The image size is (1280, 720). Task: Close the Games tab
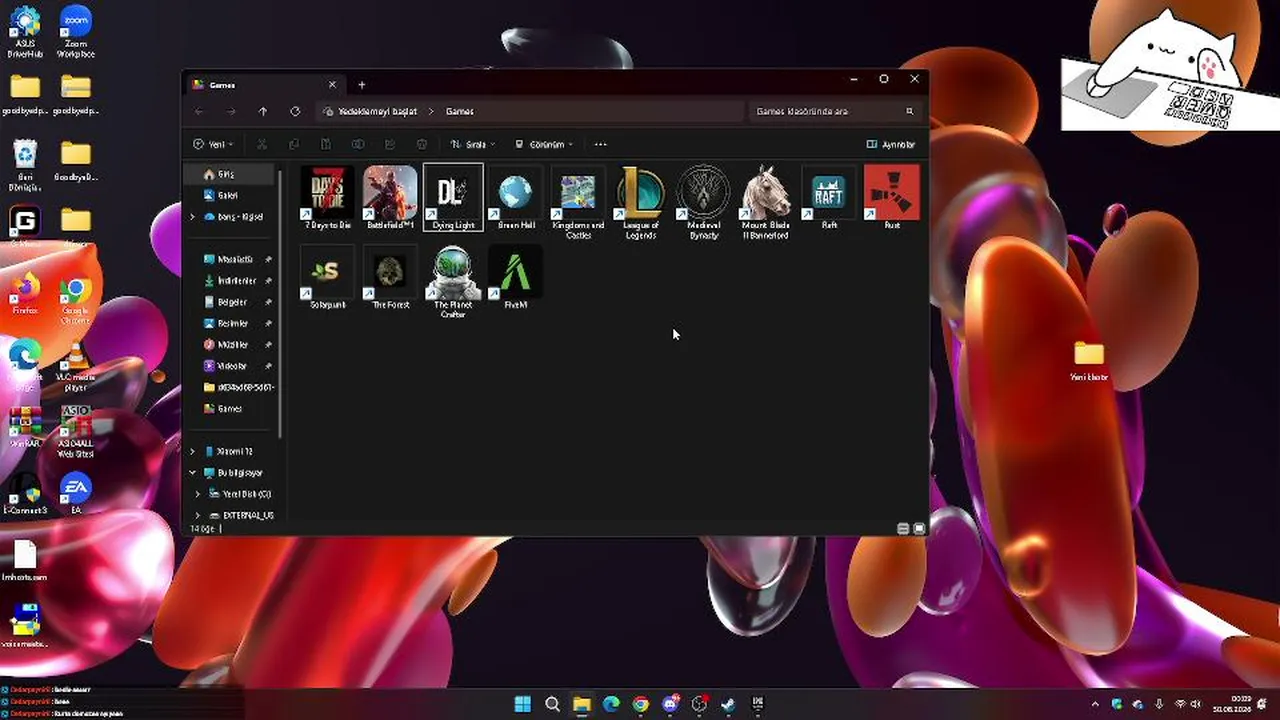point(332,85)
